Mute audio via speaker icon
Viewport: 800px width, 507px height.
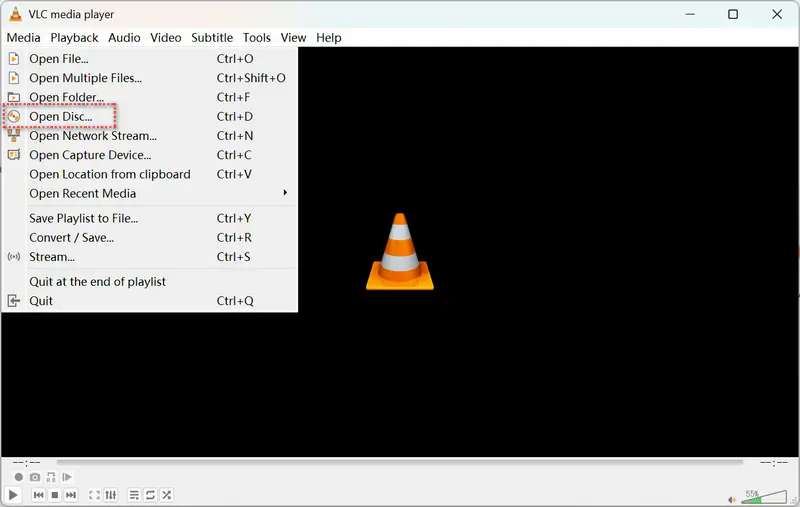732,500
